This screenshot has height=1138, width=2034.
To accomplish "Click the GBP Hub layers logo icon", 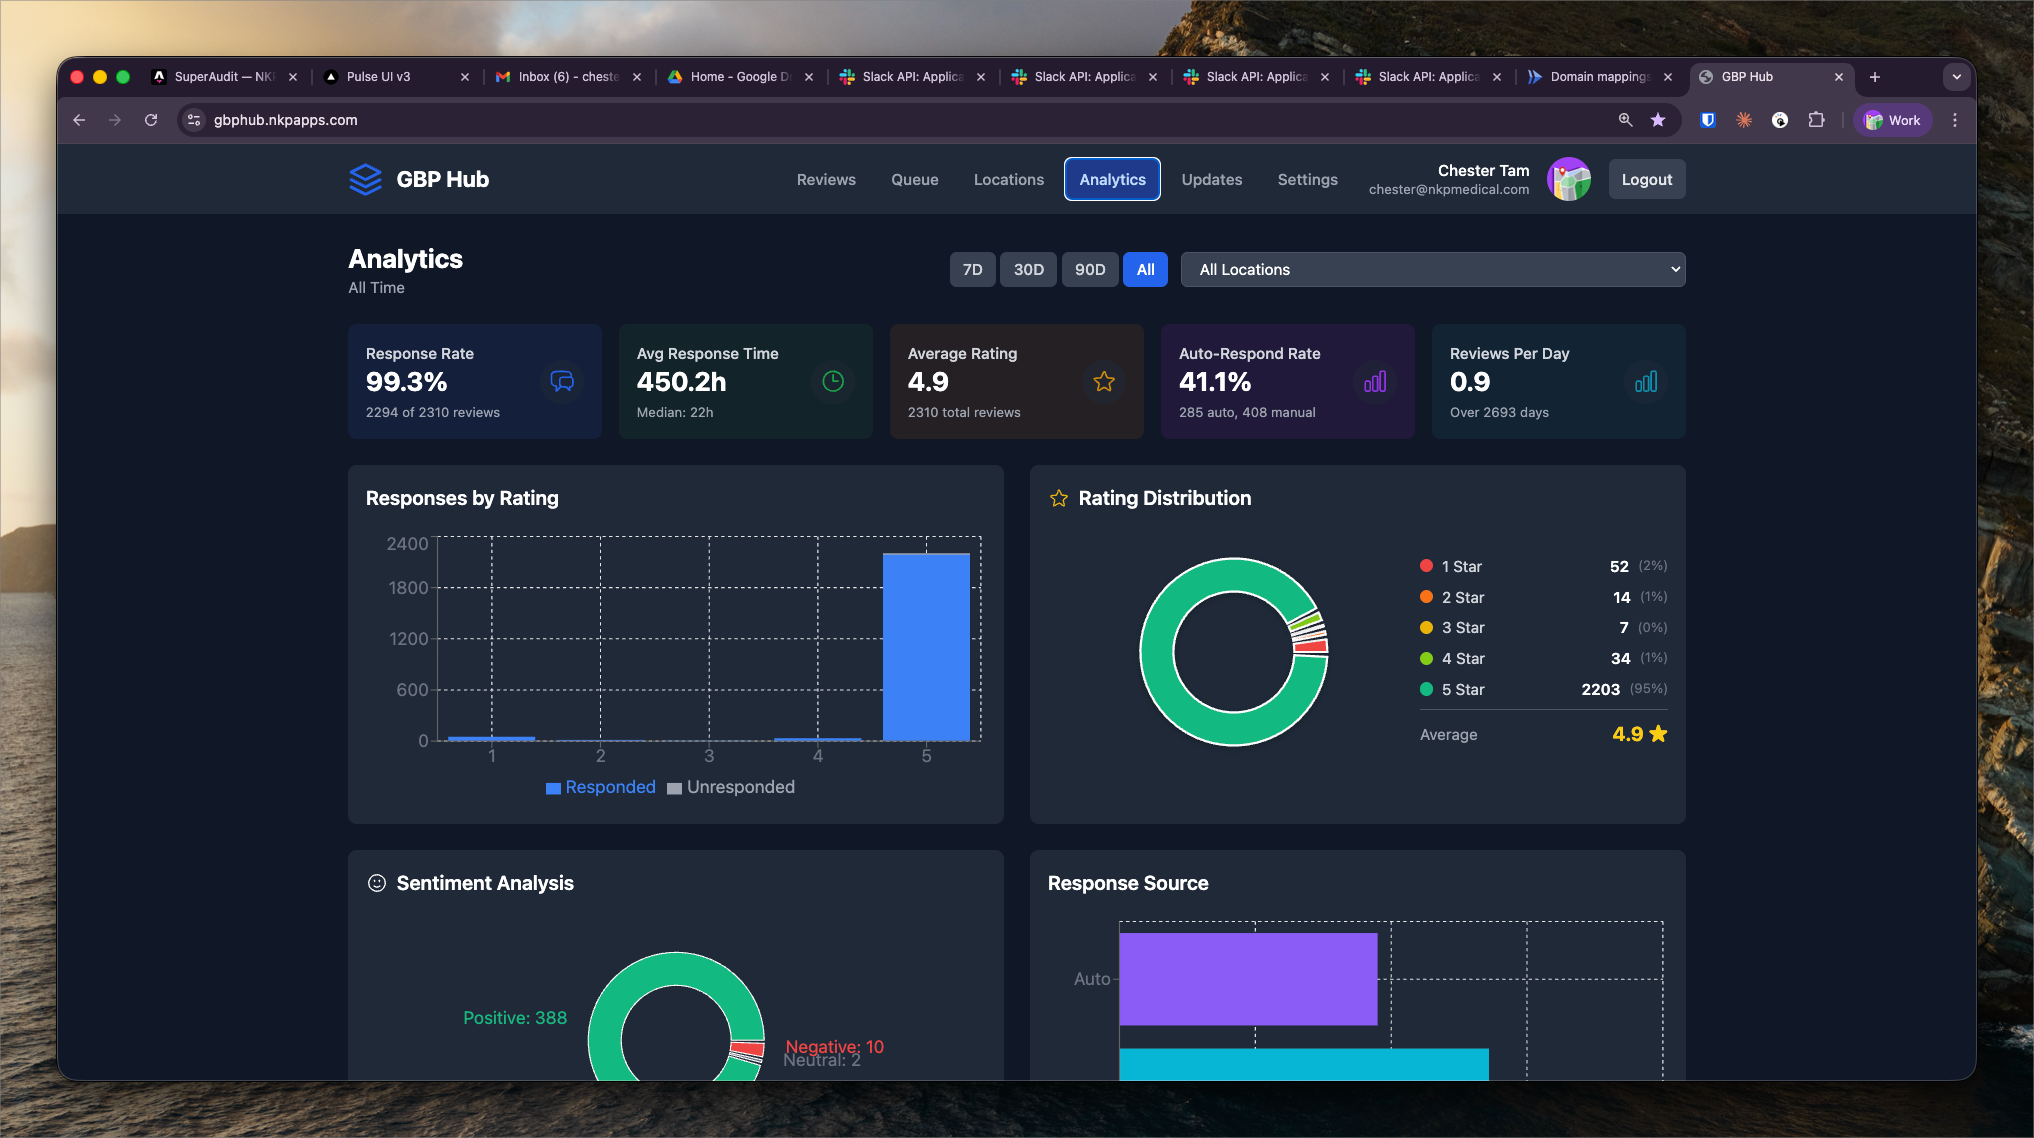I will click(365, 180).
